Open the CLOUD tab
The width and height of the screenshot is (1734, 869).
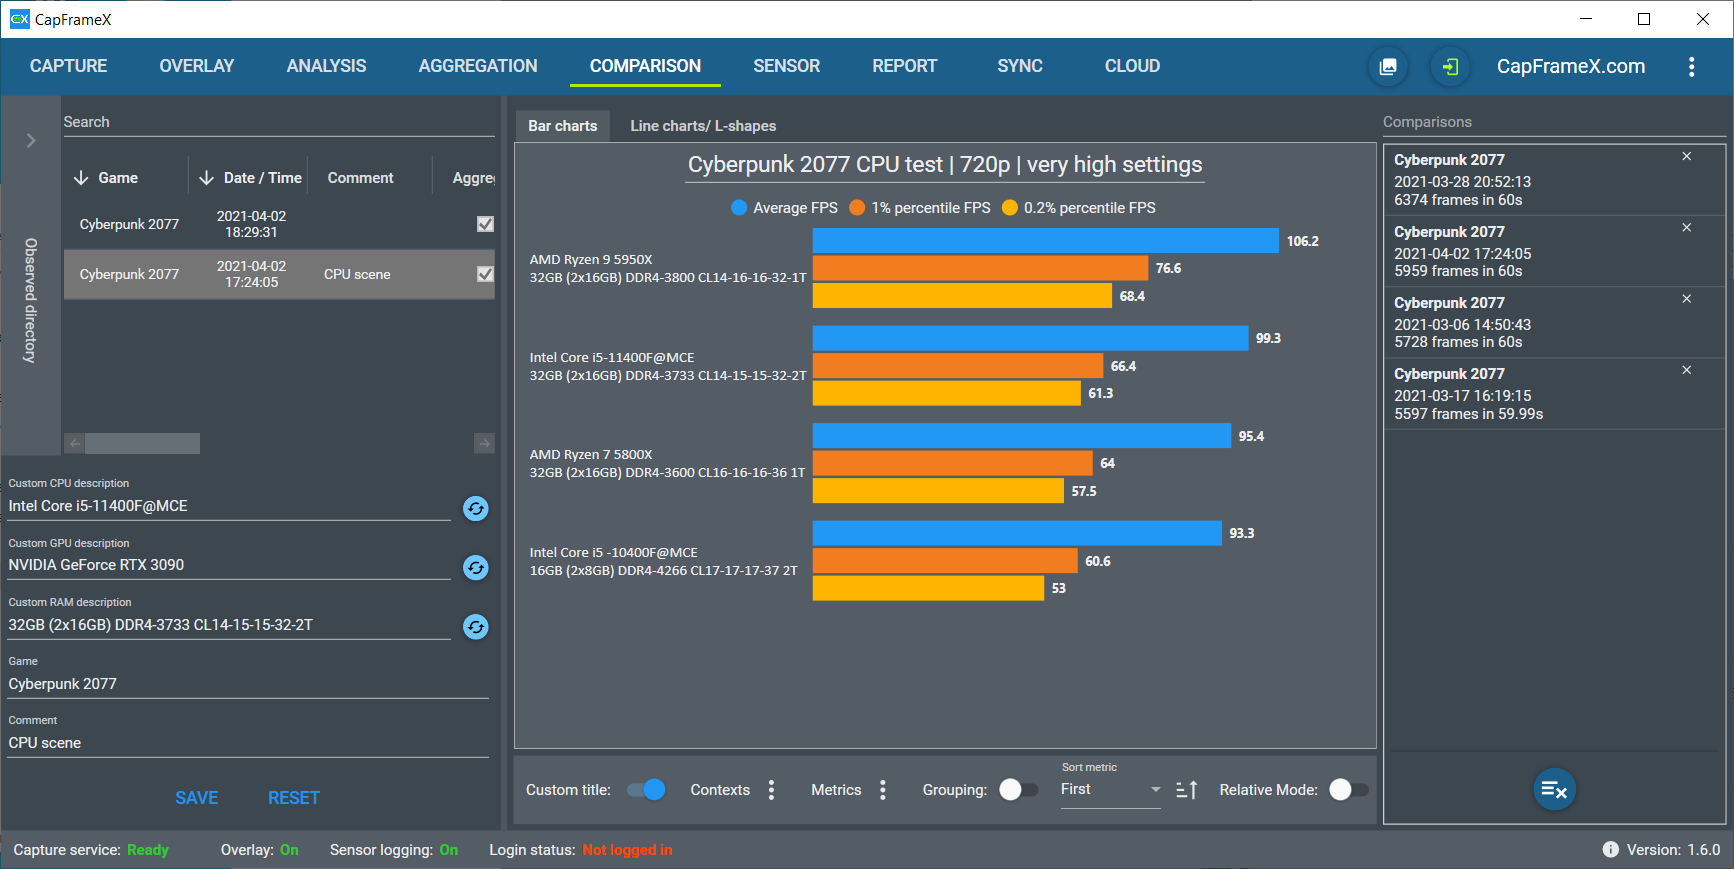click(x=1132, y=66)
